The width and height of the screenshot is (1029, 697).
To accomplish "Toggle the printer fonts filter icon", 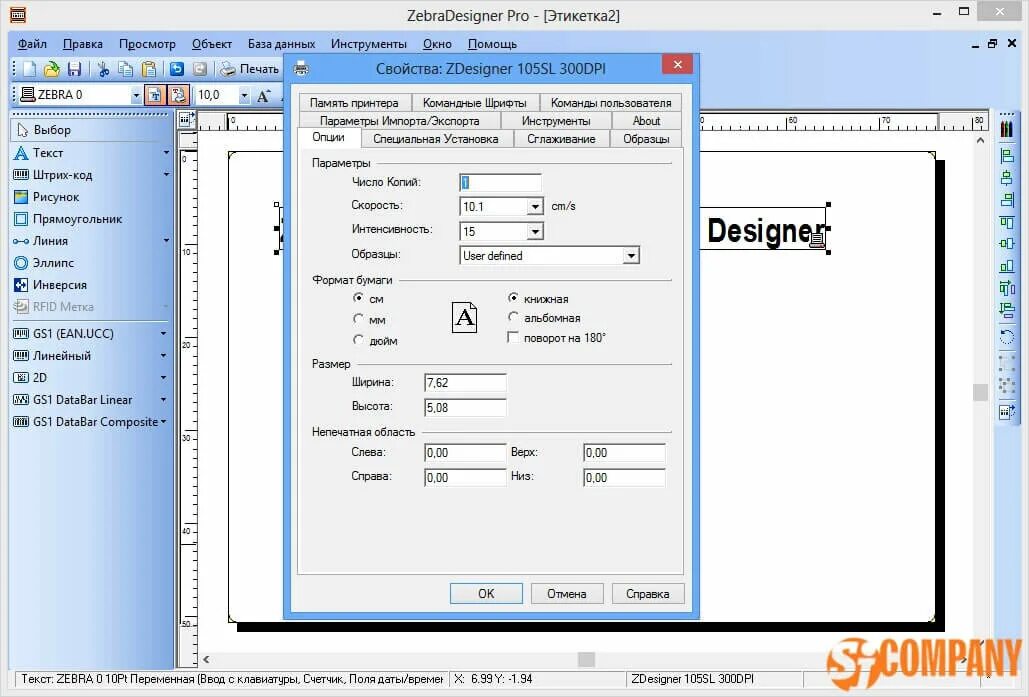I will pyautogui.click(x=178, y=95).
